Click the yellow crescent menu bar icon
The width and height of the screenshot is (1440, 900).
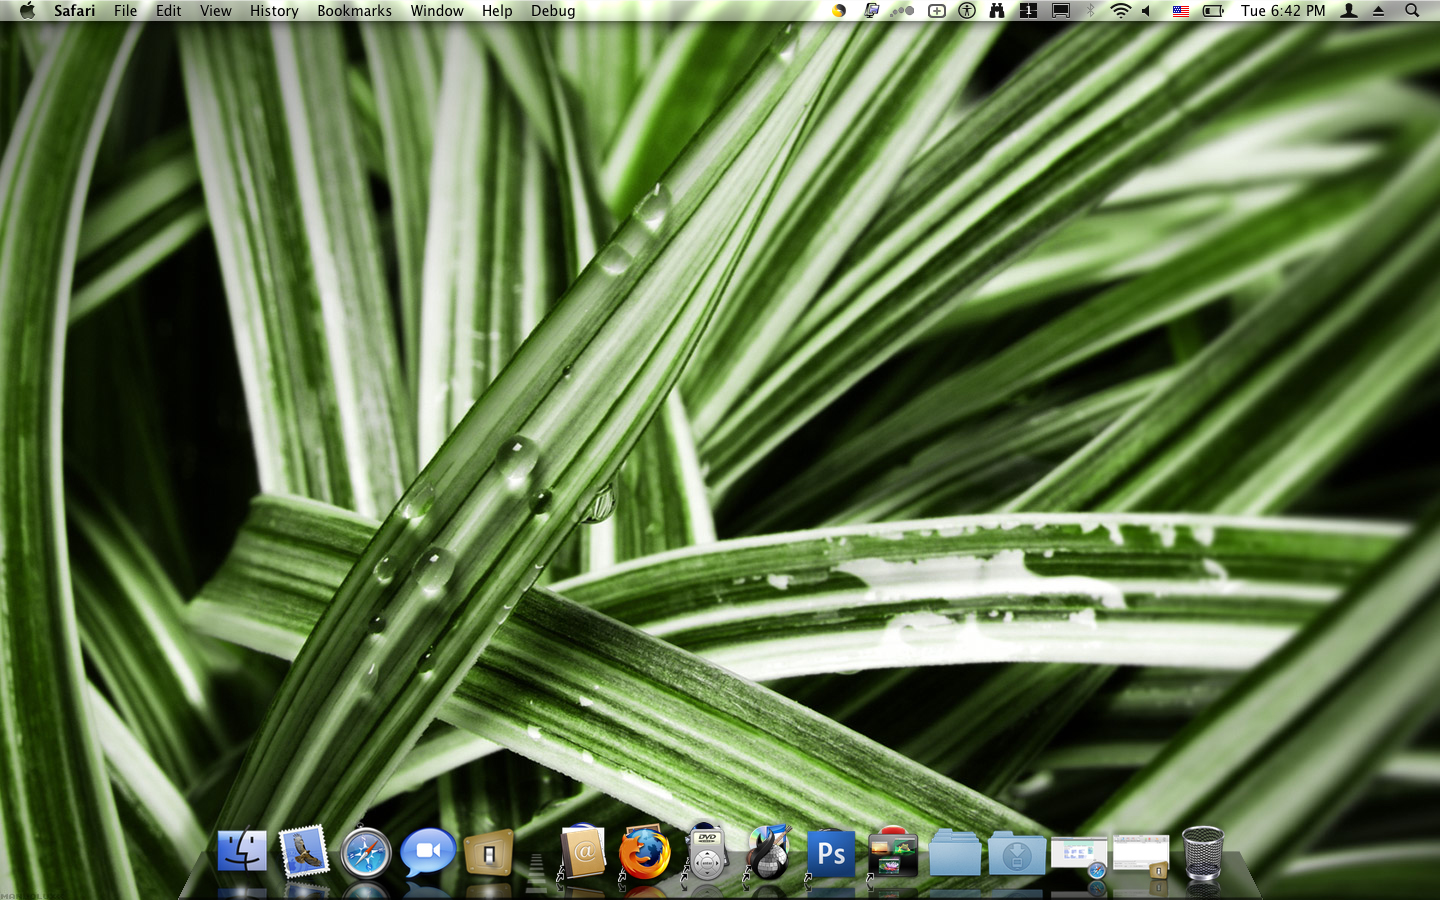(839, 11)
